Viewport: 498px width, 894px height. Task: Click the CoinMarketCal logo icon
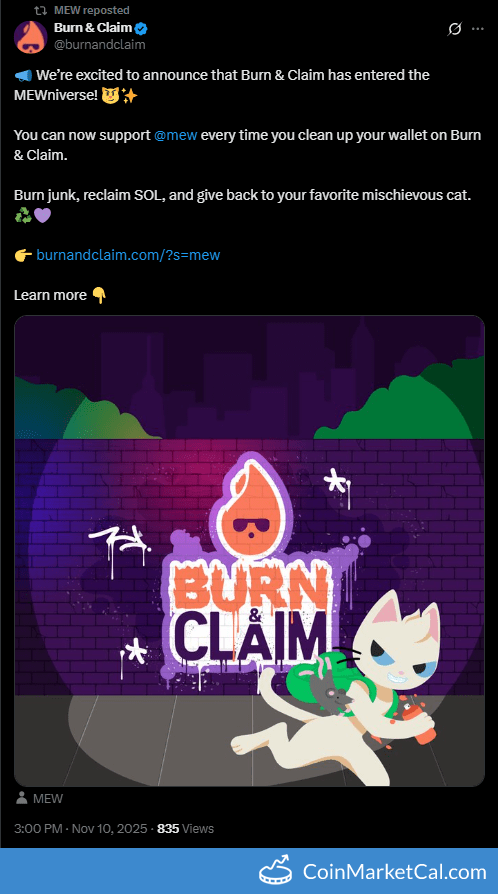click(276, 871)
